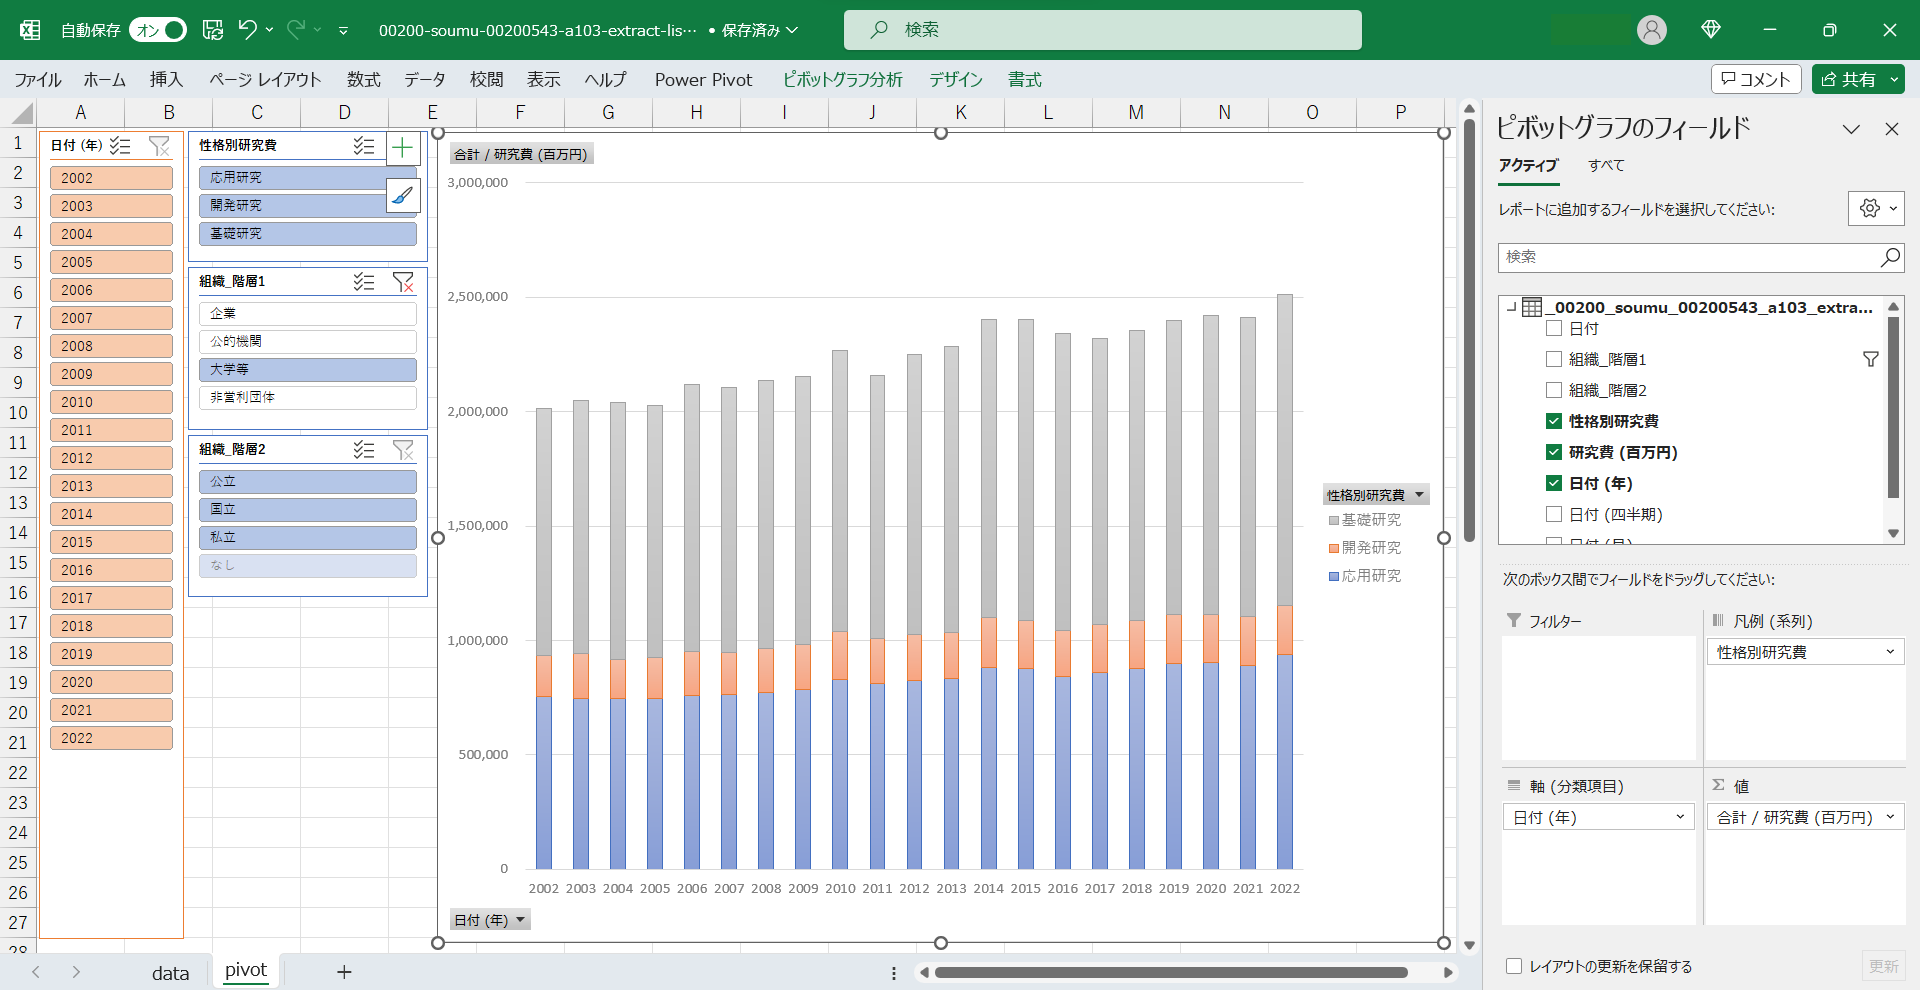Click the chart elements plus icon
The height and width of the screenshot is (990, 1920).
[402, 149]
